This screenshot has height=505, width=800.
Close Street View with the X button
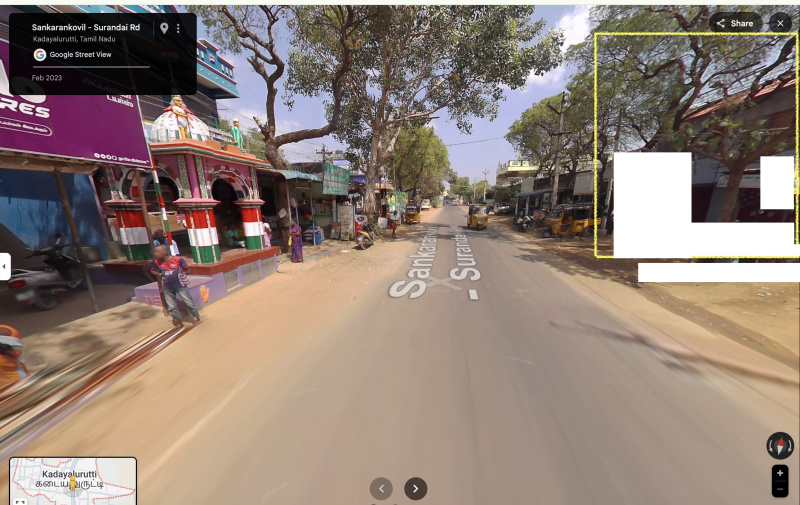tap(780, 23)
